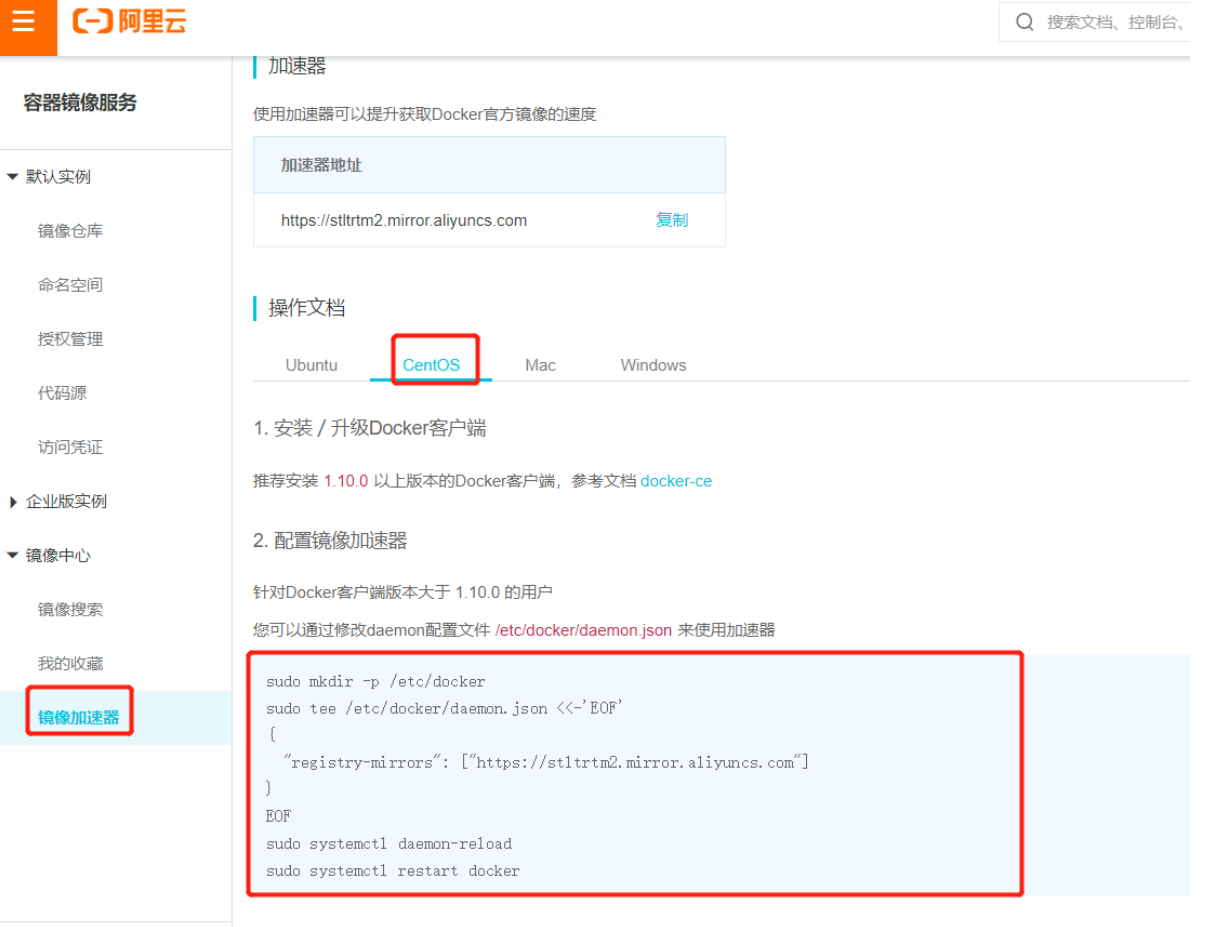Expand the 企业版实例 tree section

pos(12,502)
